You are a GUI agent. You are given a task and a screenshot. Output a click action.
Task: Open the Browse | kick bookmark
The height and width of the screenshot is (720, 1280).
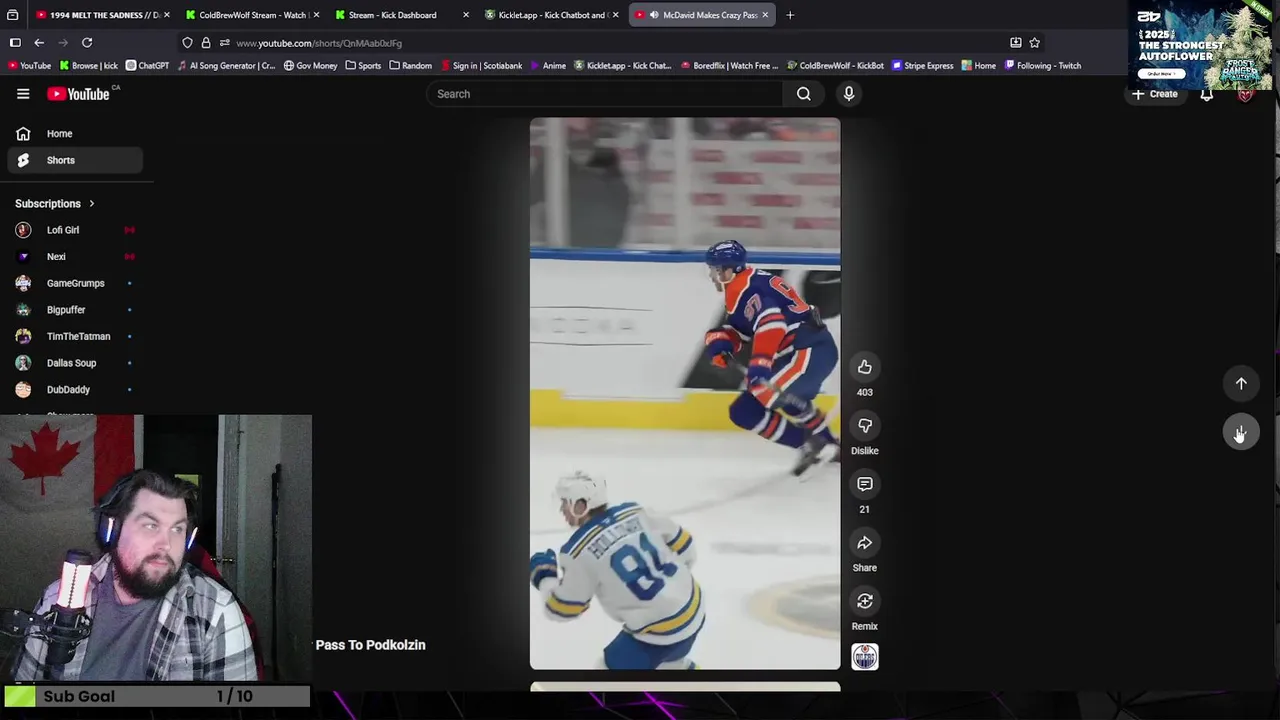[88, 66]
